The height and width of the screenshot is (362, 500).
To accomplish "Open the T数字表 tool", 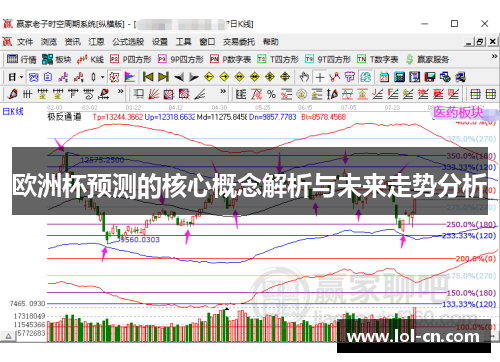I will 378,59.
